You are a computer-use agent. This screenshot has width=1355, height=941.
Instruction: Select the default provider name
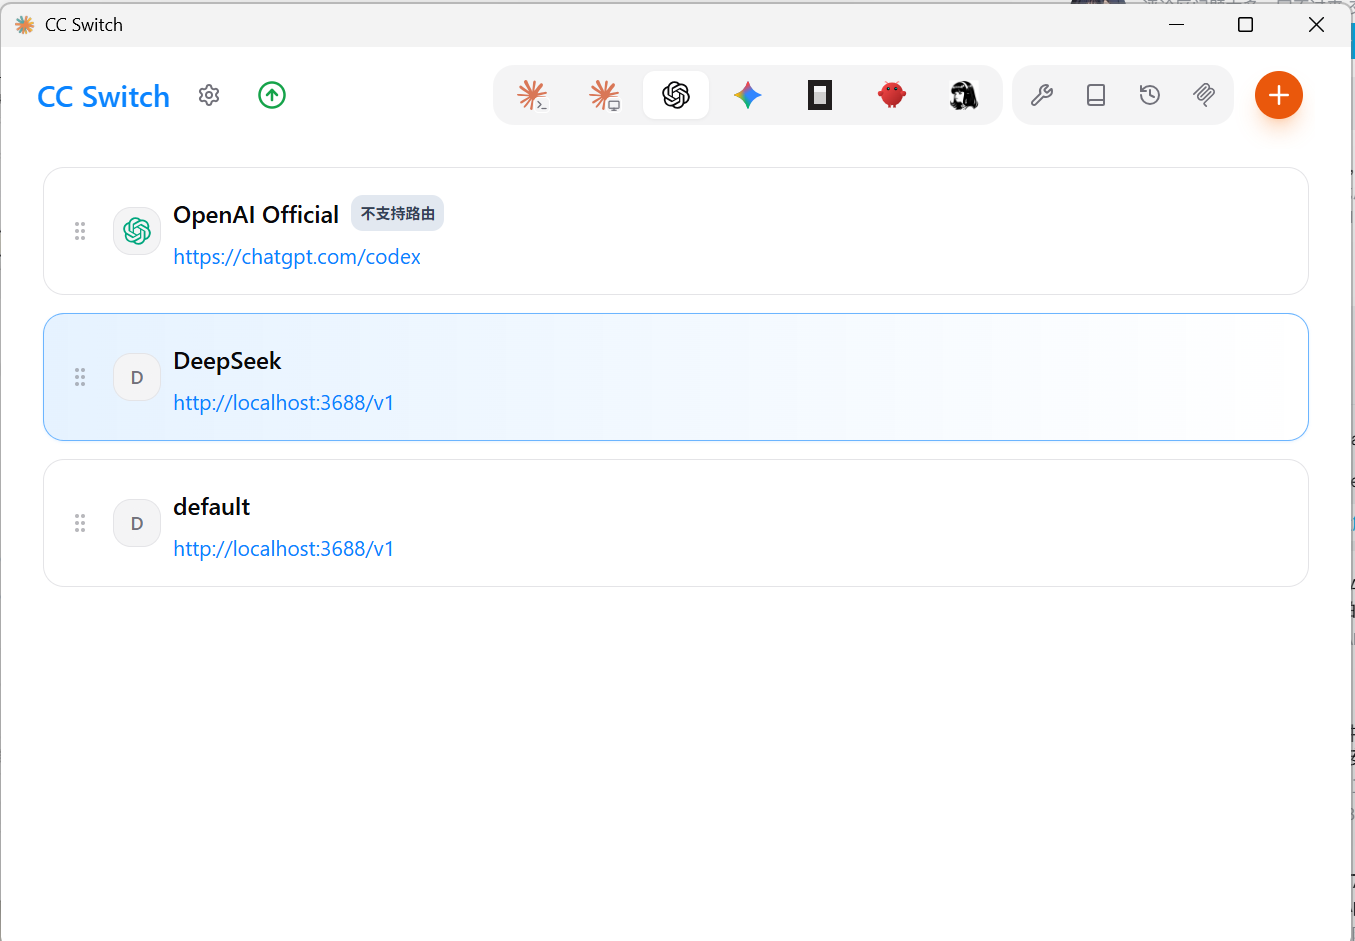click(211, 507)
